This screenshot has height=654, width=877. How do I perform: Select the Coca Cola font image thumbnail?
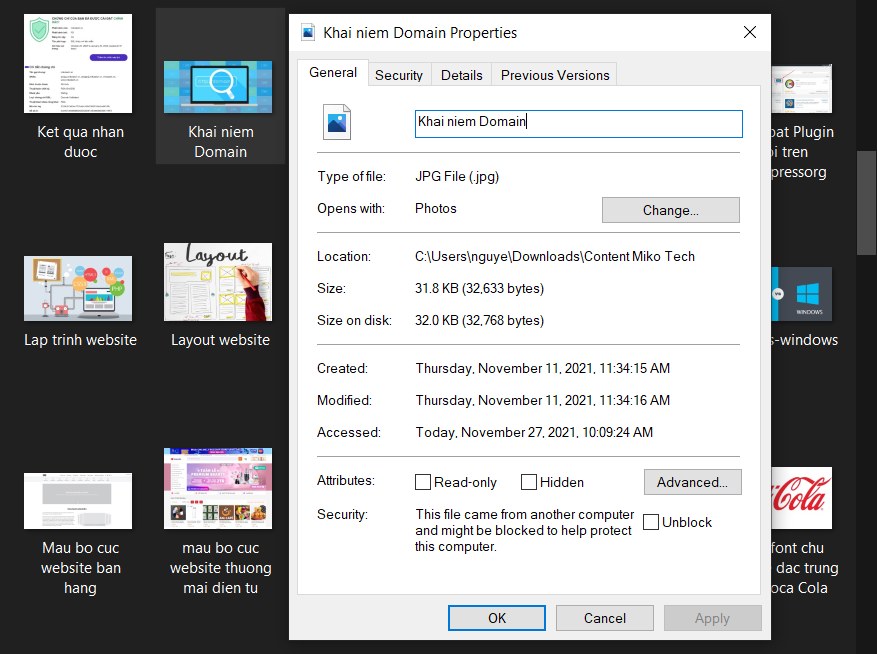[802, 498]
